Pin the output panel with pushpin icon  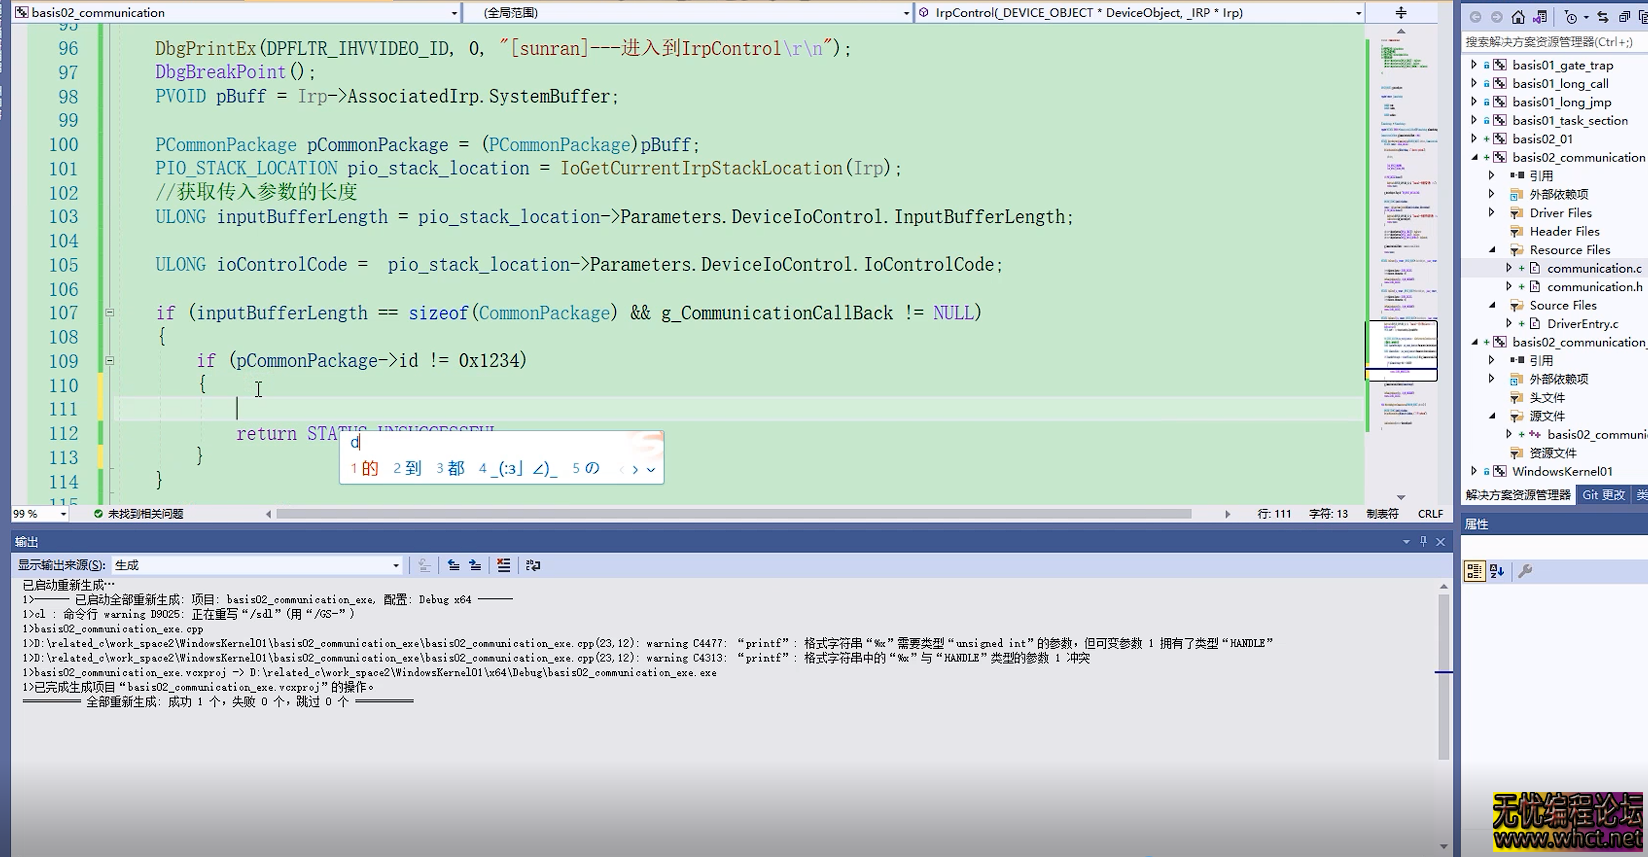pyautogui.click(x=1423, y=541)
